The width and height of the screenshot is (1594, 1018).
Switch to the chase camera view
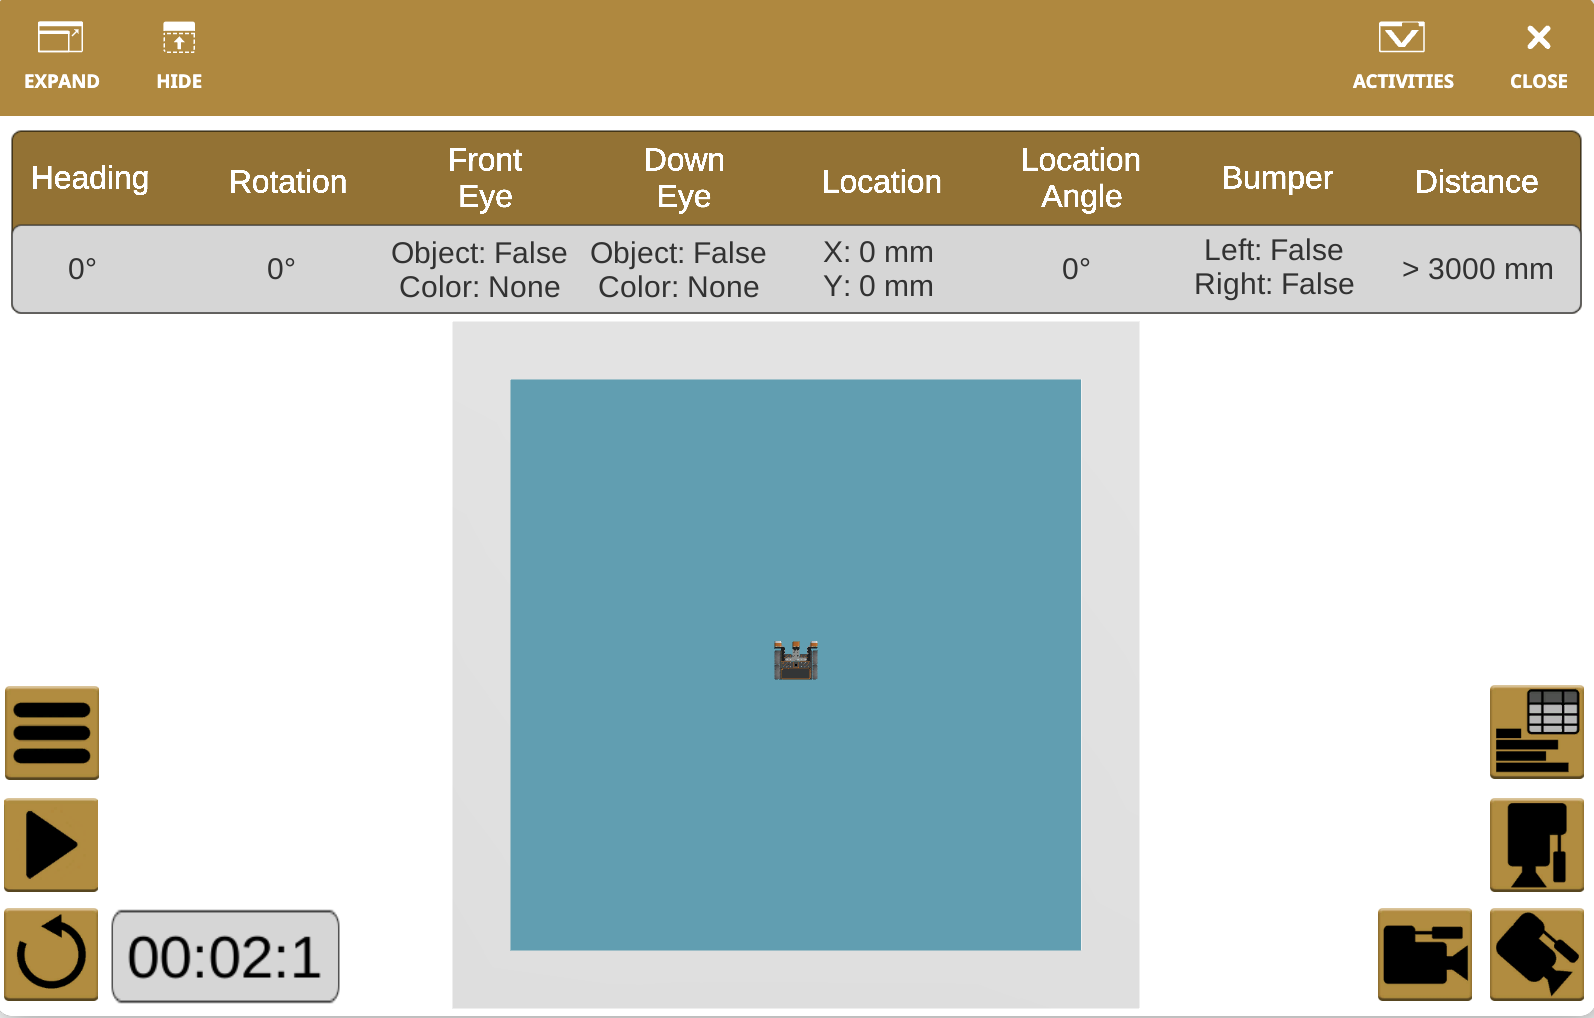click(1424, 955)
